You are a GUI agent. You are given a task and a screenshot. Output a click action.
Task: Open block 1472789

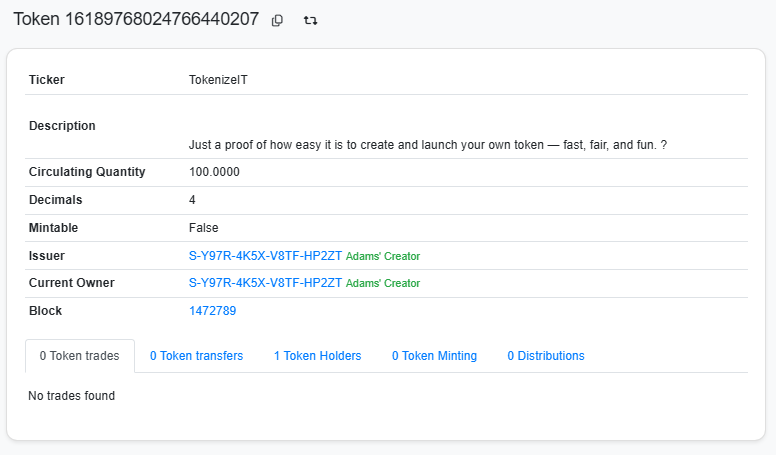tap(213, 311)
